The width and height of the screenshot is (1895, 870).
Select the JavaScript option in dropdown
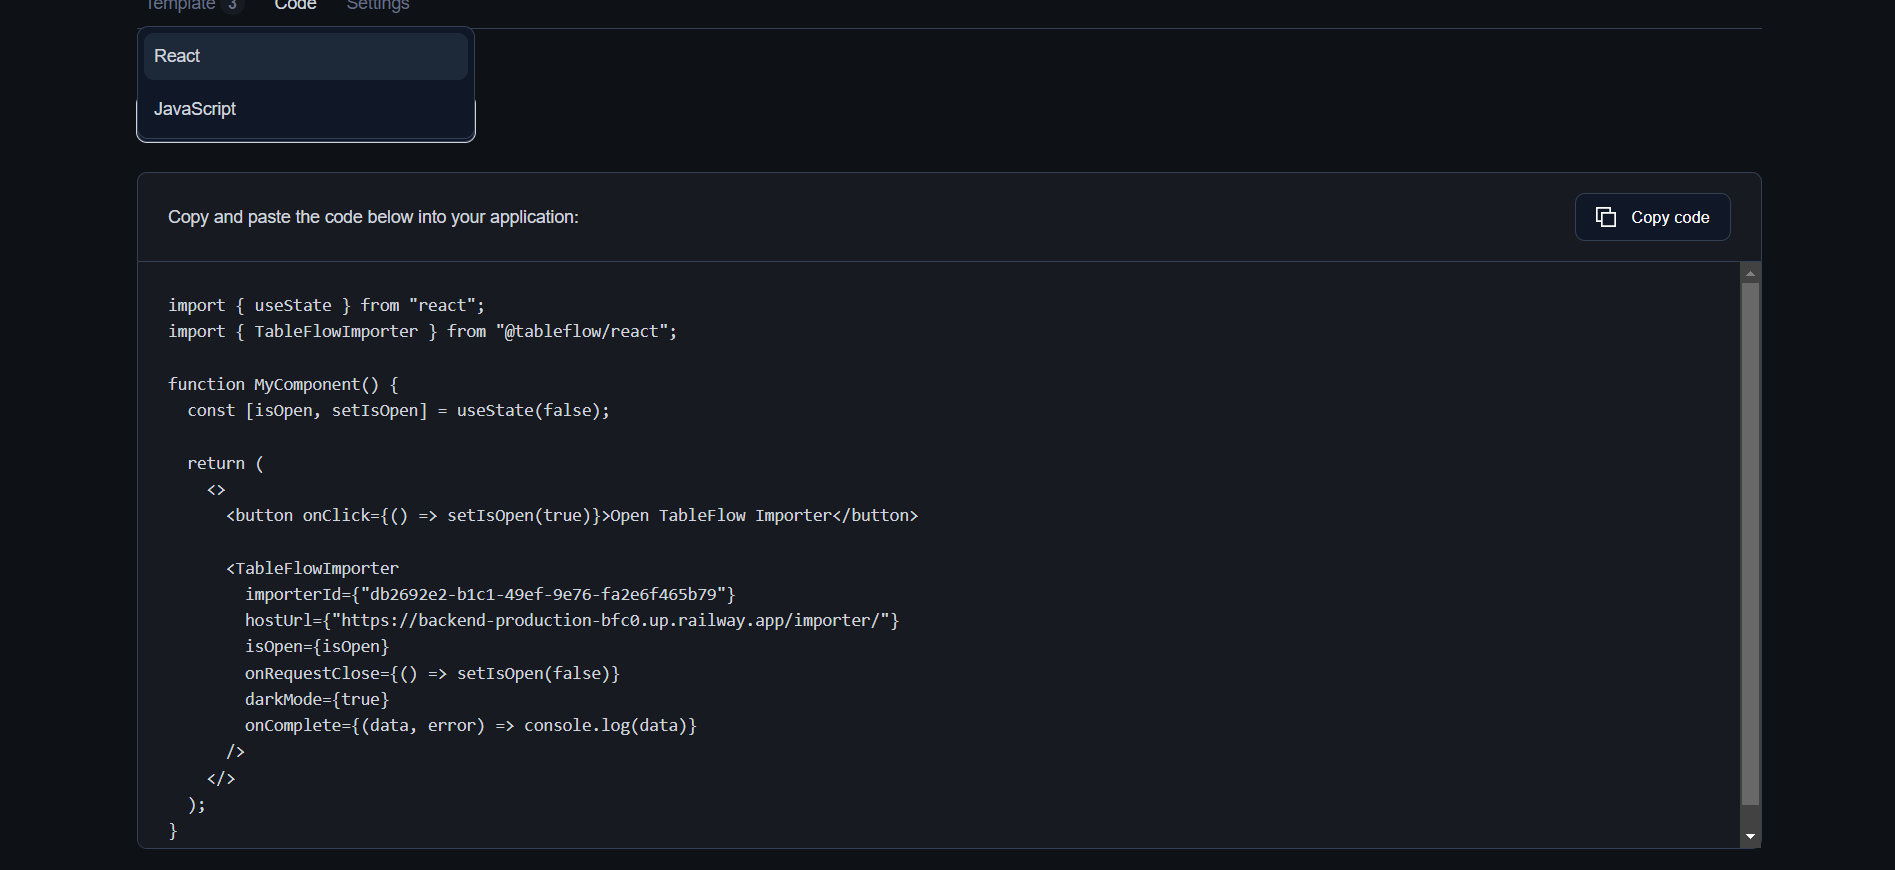pos(305,109)
